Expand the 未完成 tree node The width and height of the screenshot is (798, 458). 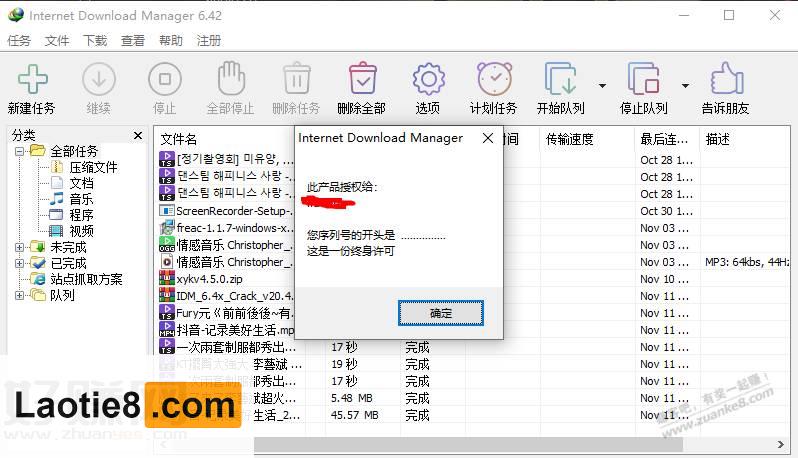coord(19,247)
